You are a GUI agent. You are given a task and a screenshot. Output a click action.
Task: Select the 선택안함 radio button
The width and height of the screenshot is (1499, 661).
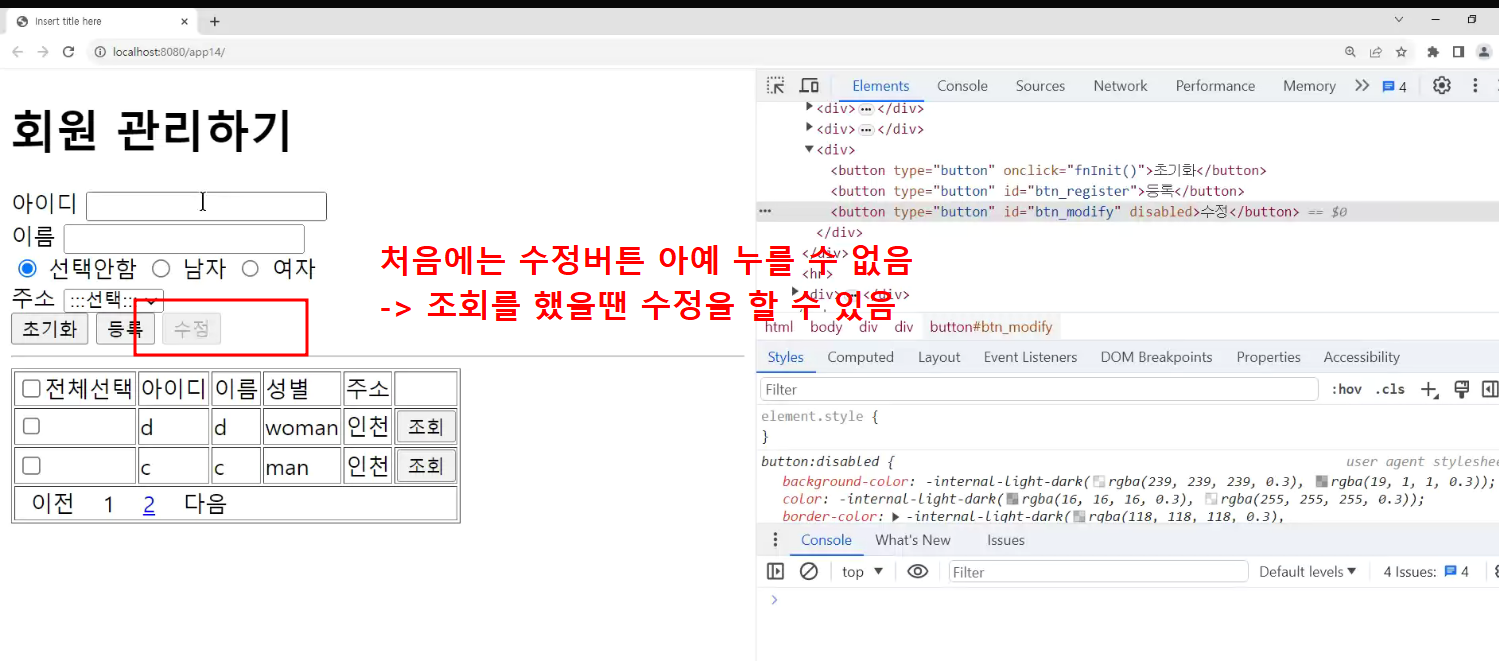click(x=27, y=268)
